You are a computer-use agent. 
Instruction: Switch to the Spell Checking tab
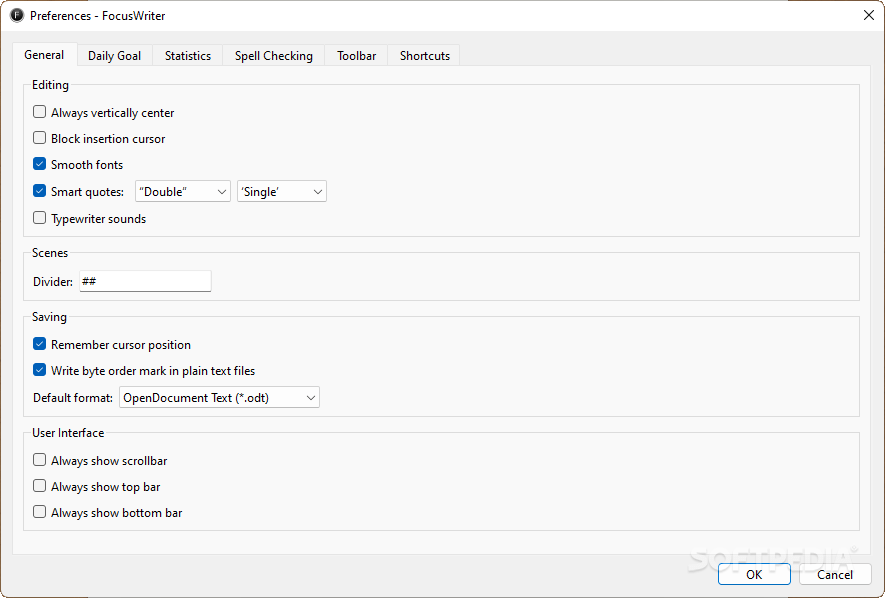point(273,56)
